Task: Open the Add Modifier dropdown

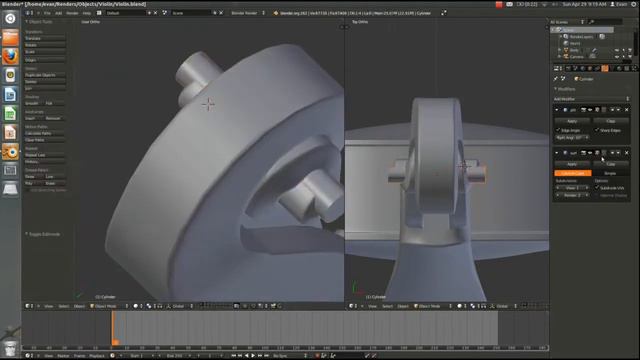Action: coord(591,99)
